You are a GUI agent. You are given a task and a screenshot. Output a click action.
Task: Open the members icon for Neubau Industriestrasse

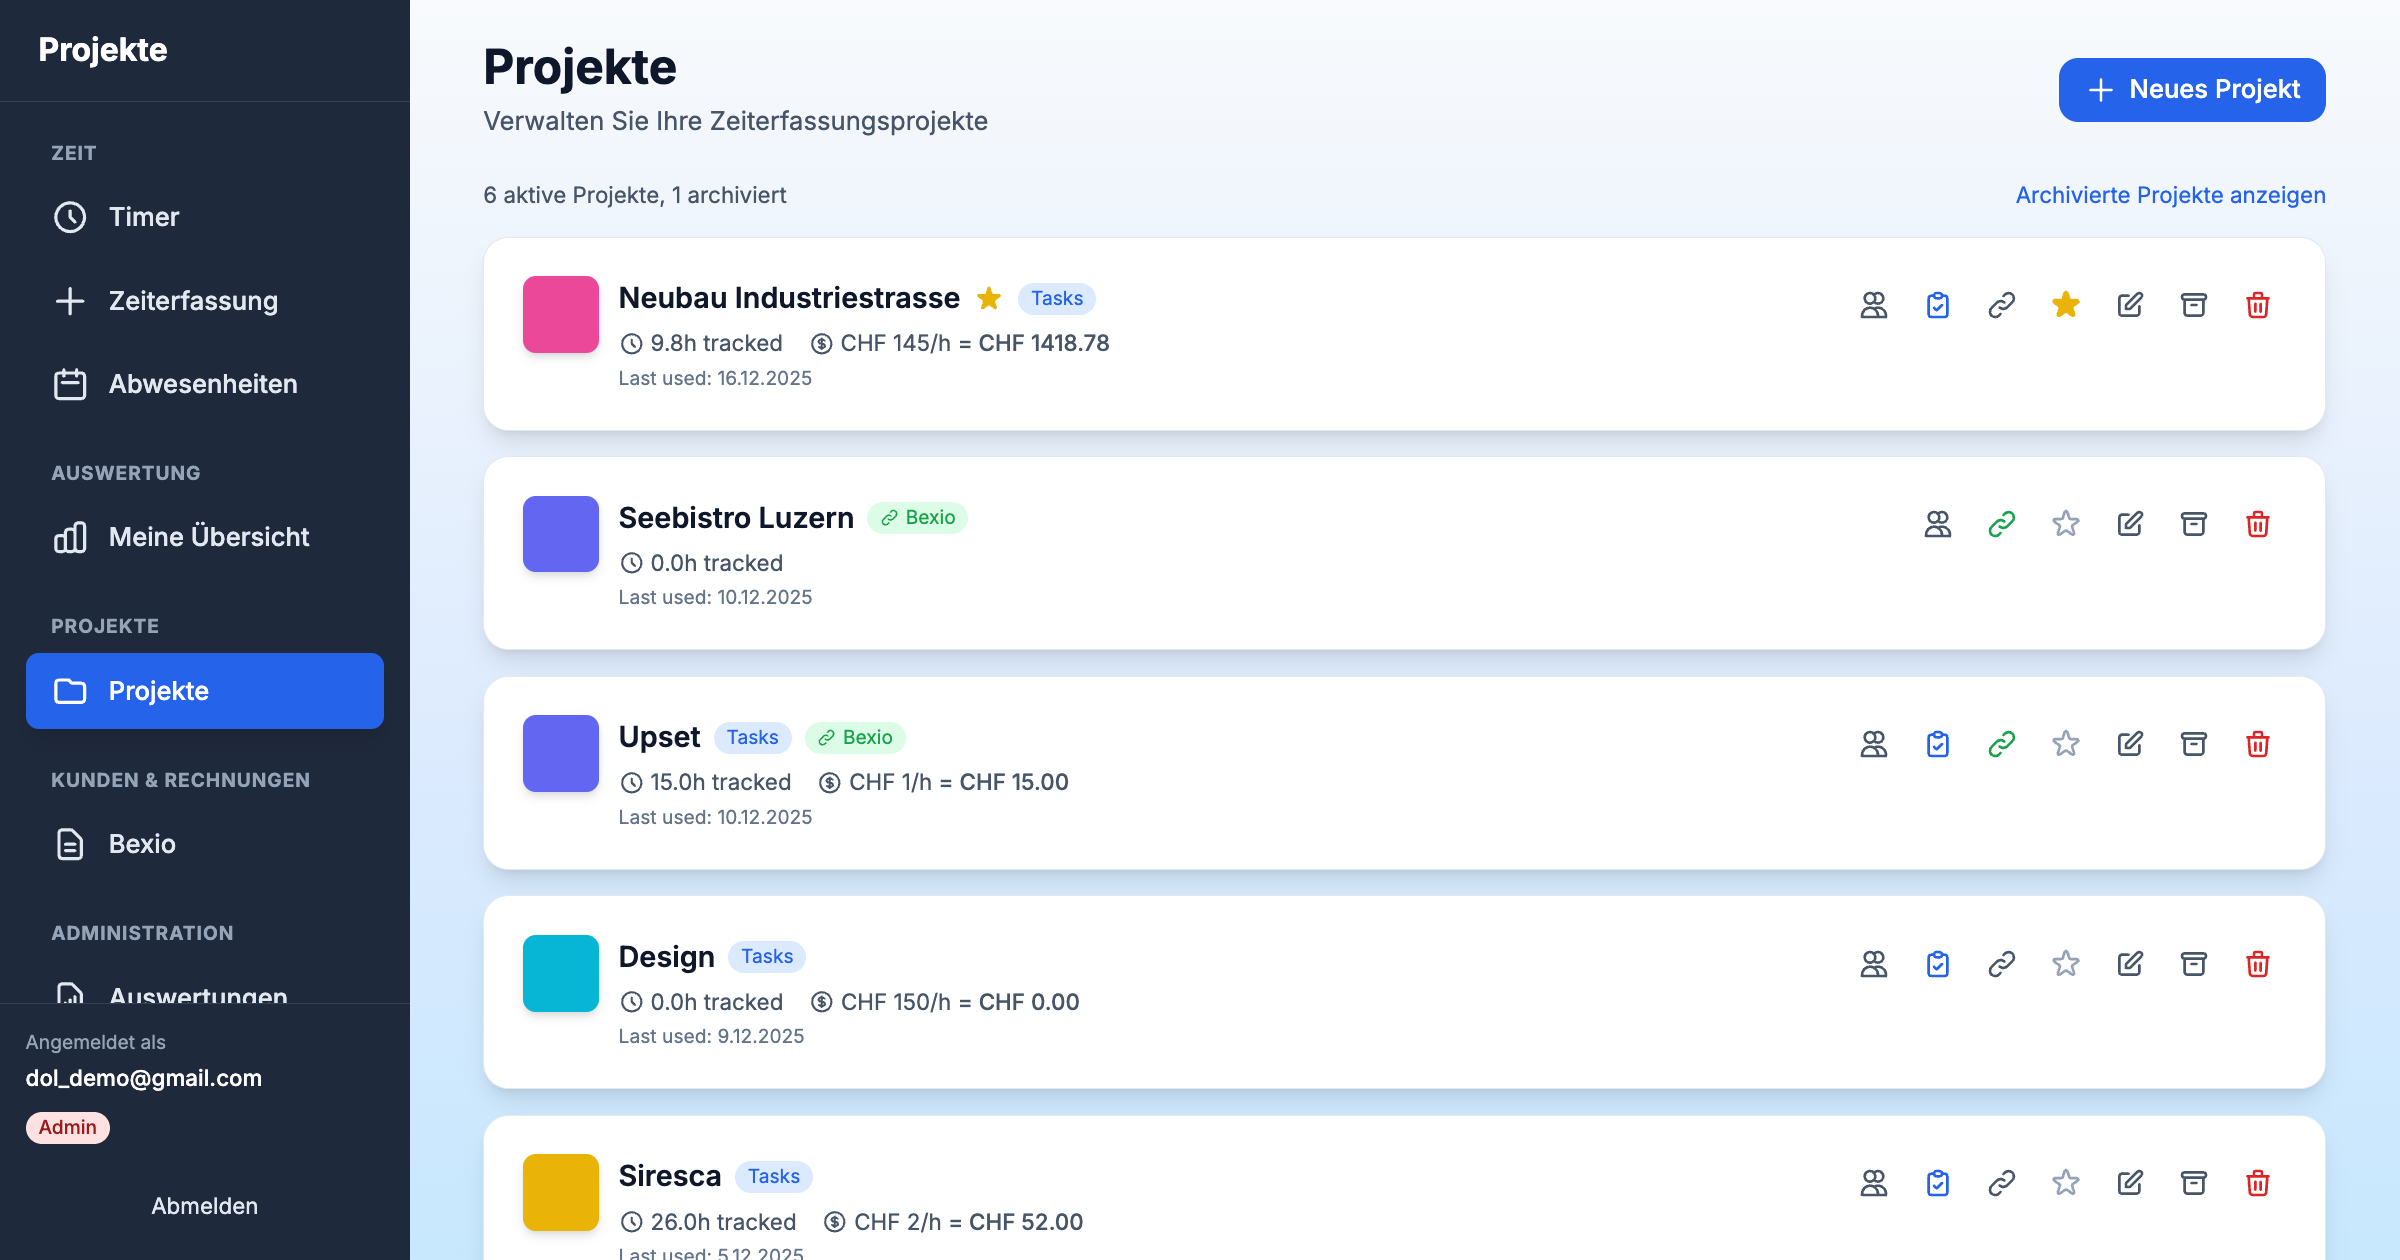pyautogui.click(x=1873, y=305)
